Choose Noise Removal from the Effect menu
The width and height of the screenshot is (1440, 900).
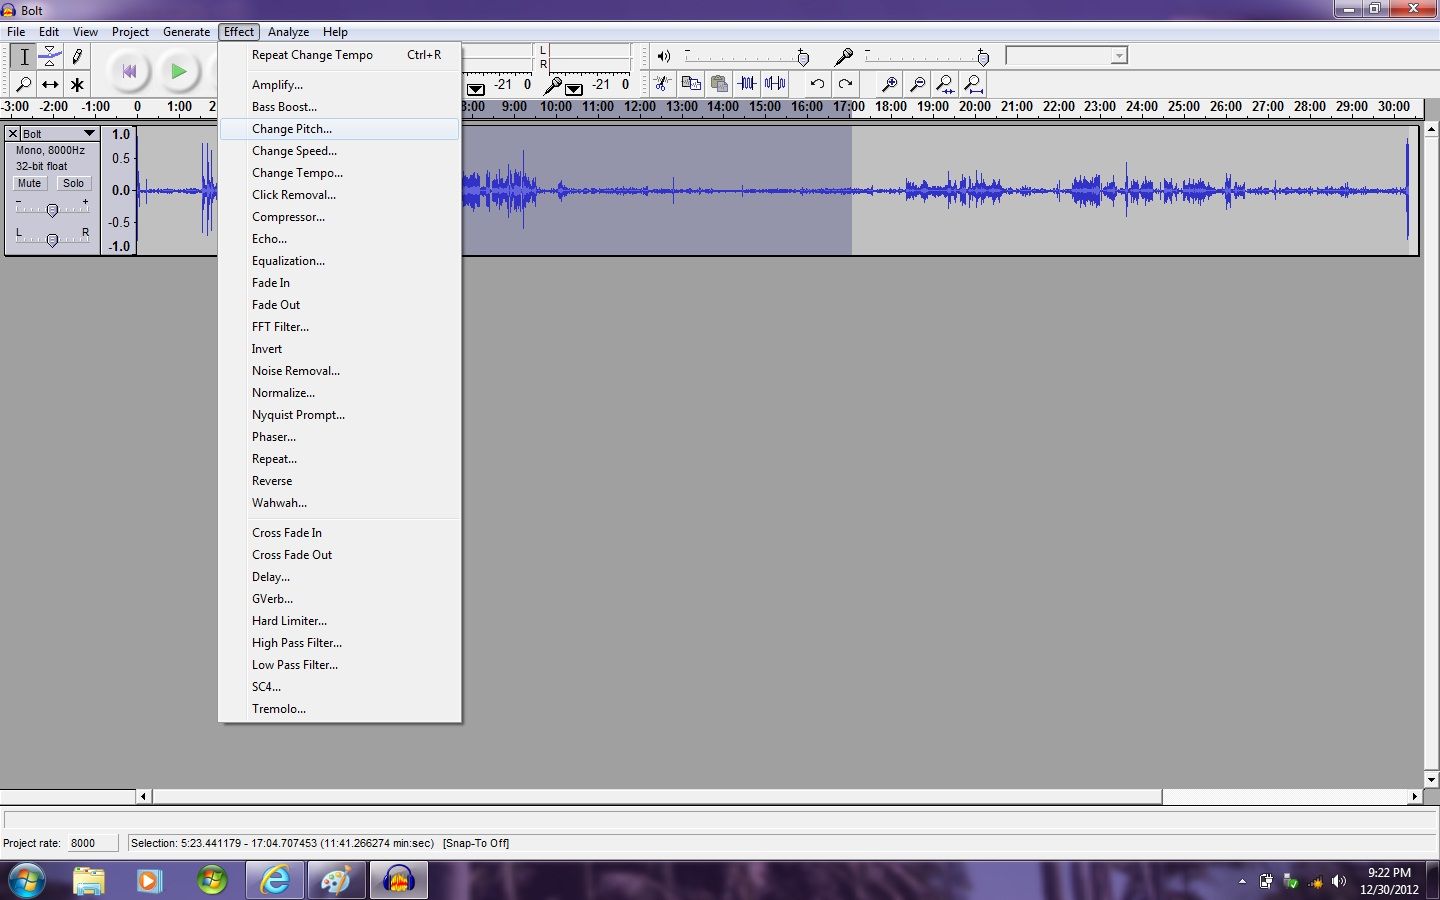[295, 370]
